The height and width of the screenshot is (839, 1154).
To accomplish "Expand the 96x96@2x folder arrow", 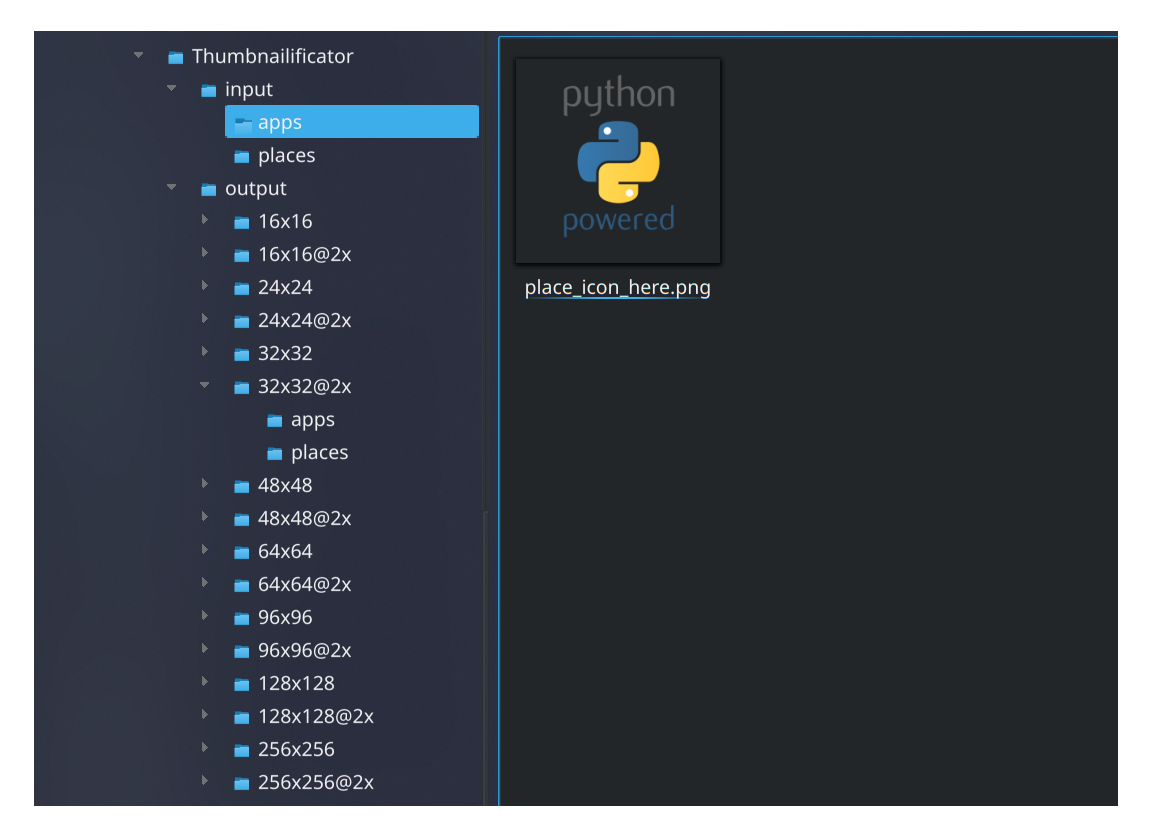I will [205, 649].
